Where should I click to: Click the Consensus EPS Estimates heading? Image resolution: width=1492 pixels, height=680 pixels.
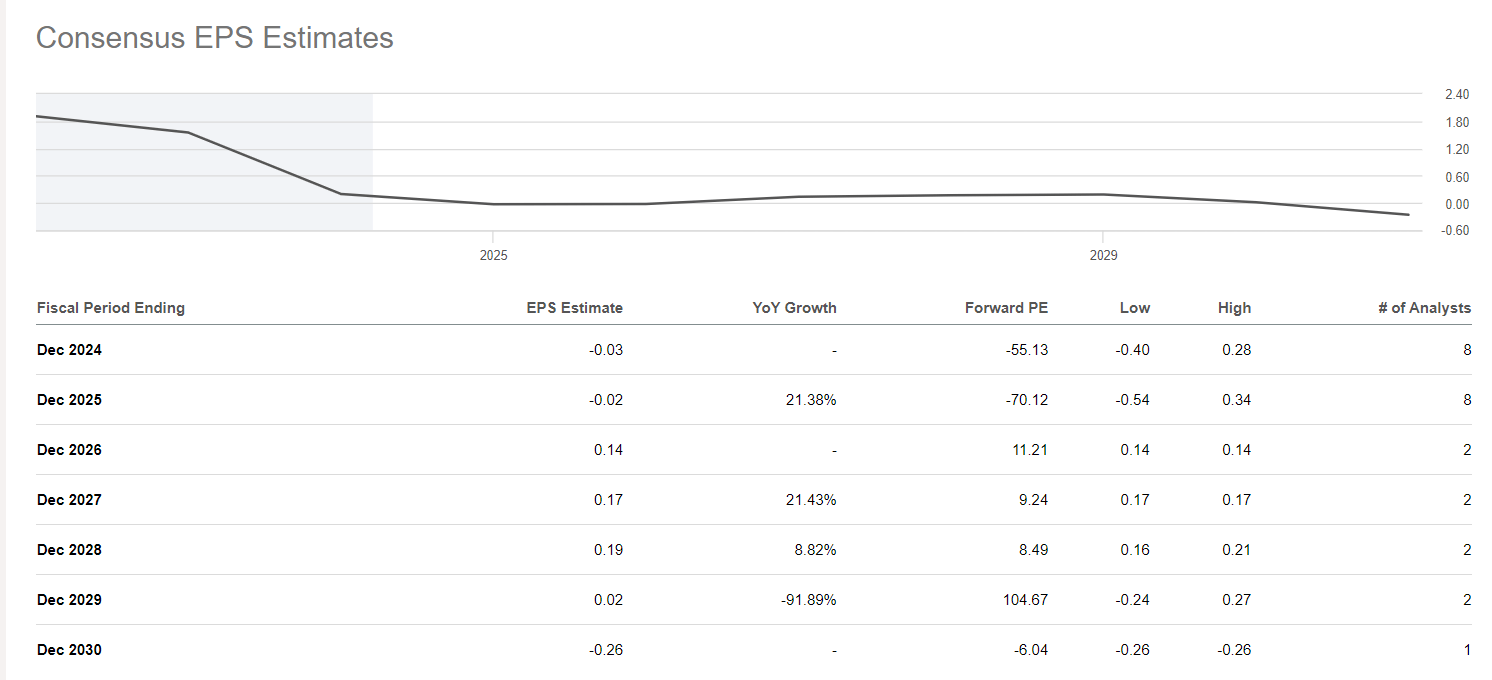tap(214, 38)
